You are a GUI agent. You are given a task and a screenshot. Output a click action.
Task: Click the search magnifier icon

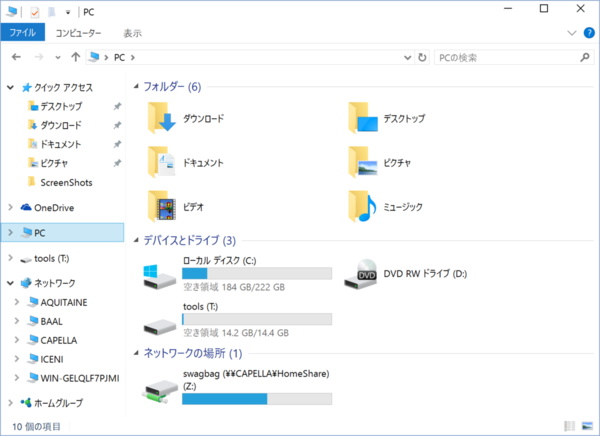585,57
